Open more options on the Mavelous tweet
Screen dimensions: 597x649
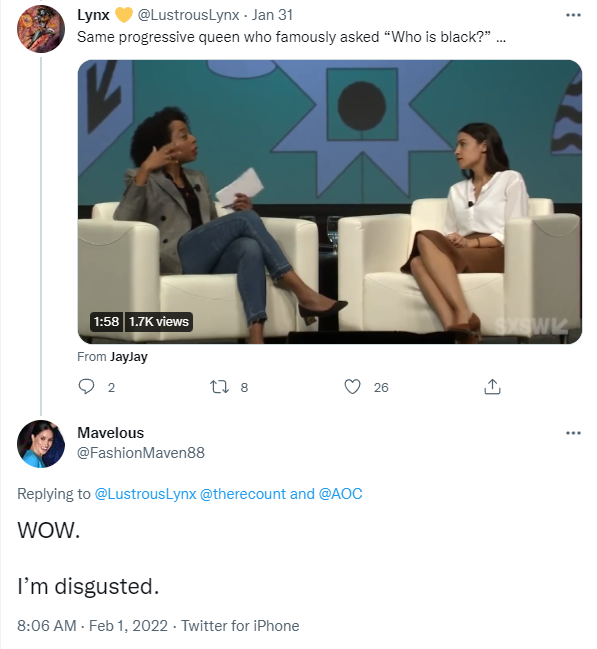coord(573,433)
